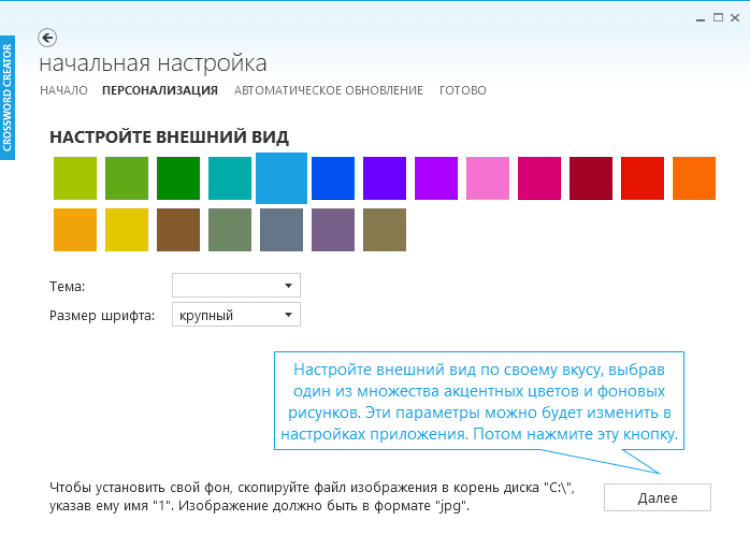Pick the brown accent swatch

(x=178, y=229)
